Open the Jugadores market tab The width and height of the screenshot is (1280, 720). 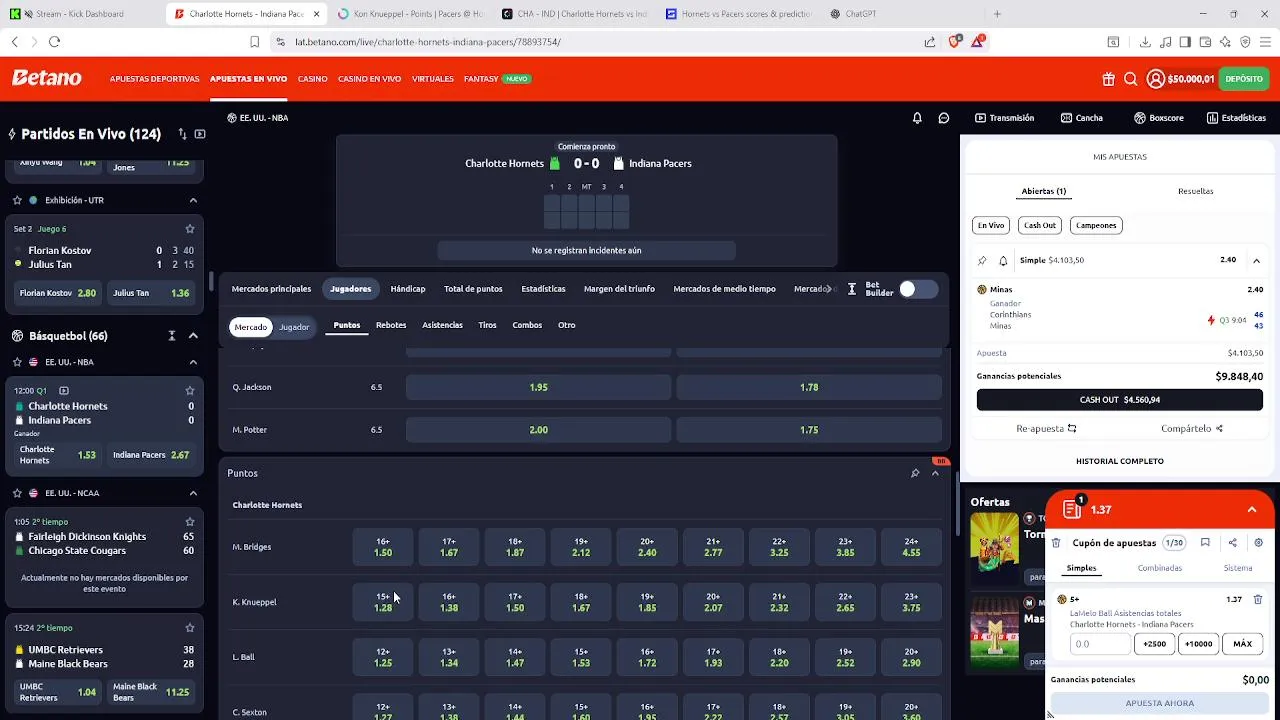click(x=351, y=289)
